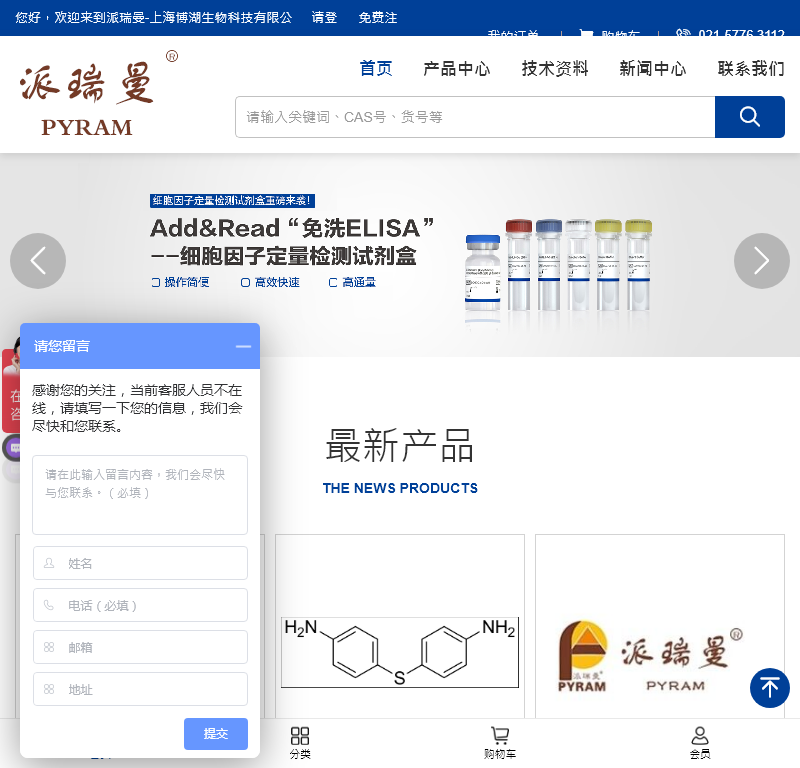This screenshot has height=768, width=800.
Task: Open the 会员 member tab
Action: (700, 743)
